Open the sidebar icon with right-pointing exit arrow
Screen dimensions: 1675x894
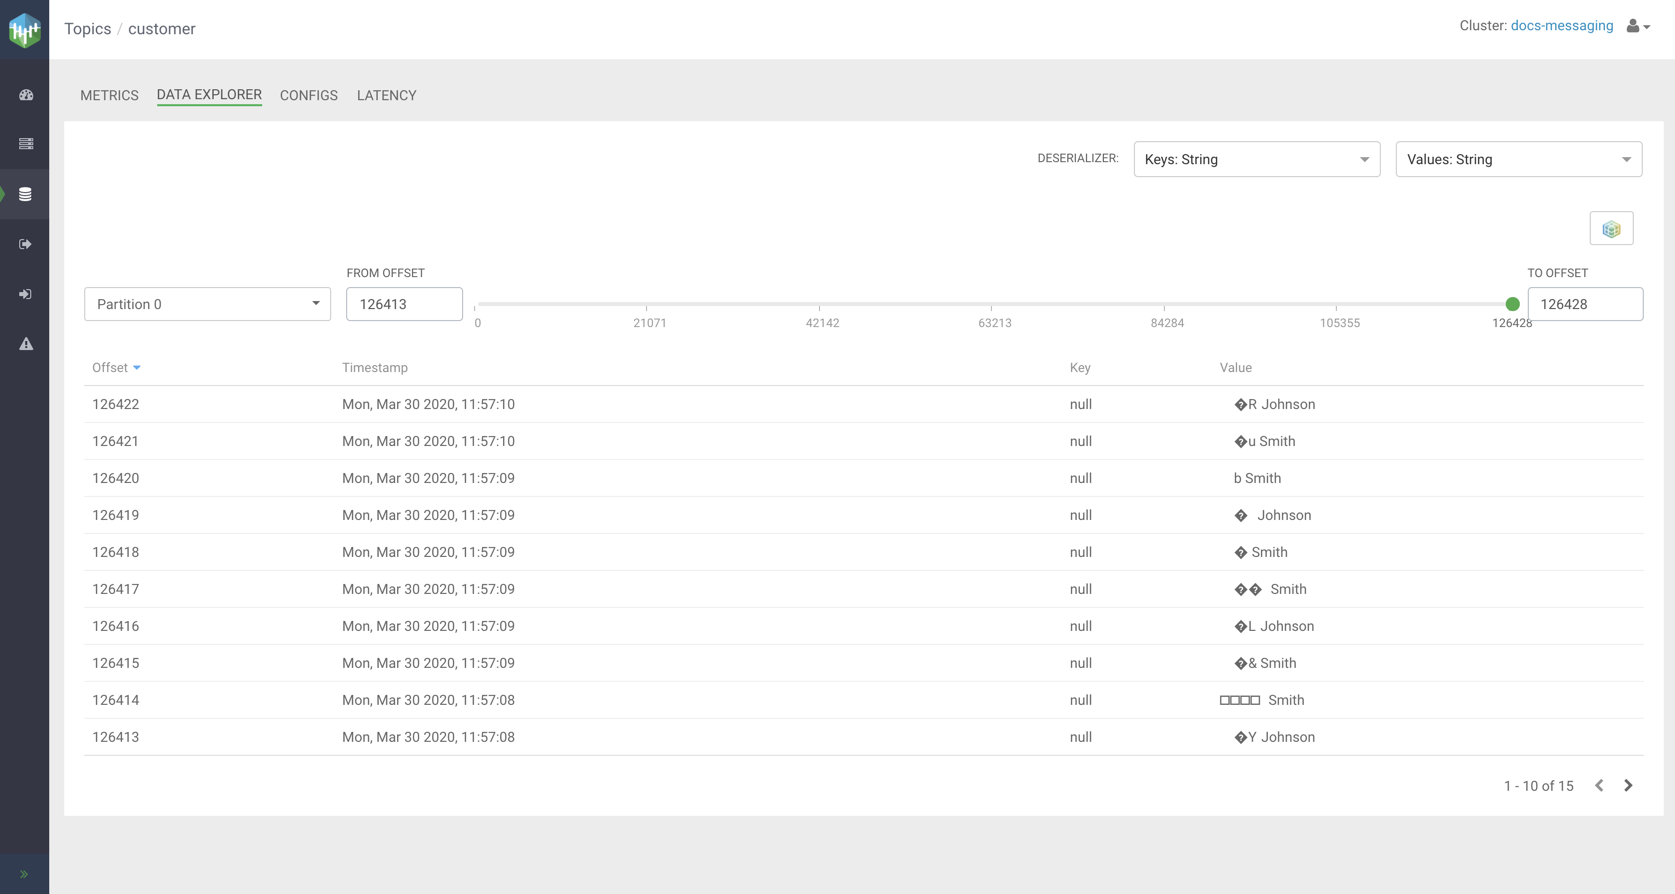(x=26, y=244)
